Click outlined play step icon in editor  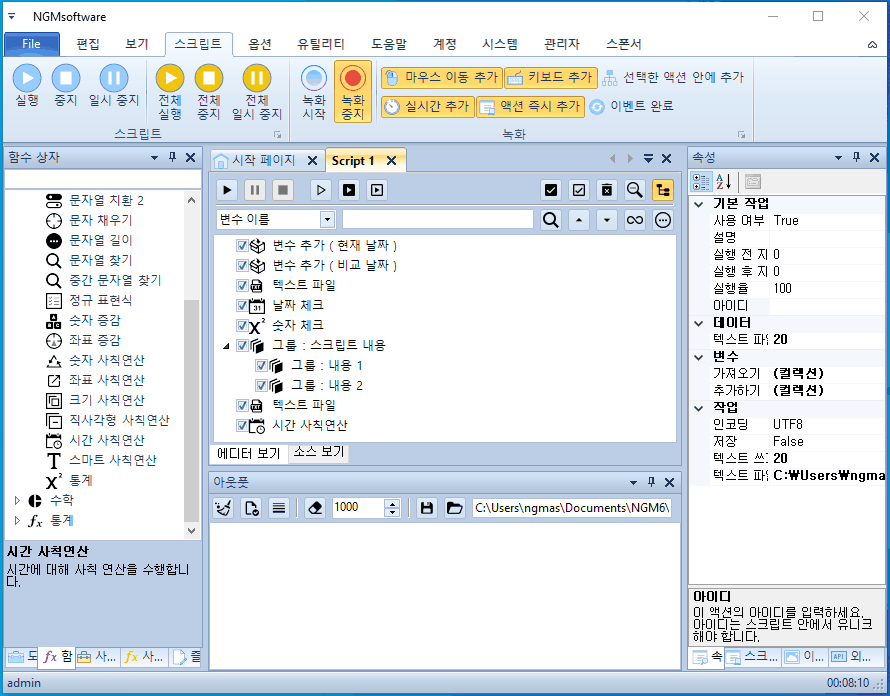(321, 190)
